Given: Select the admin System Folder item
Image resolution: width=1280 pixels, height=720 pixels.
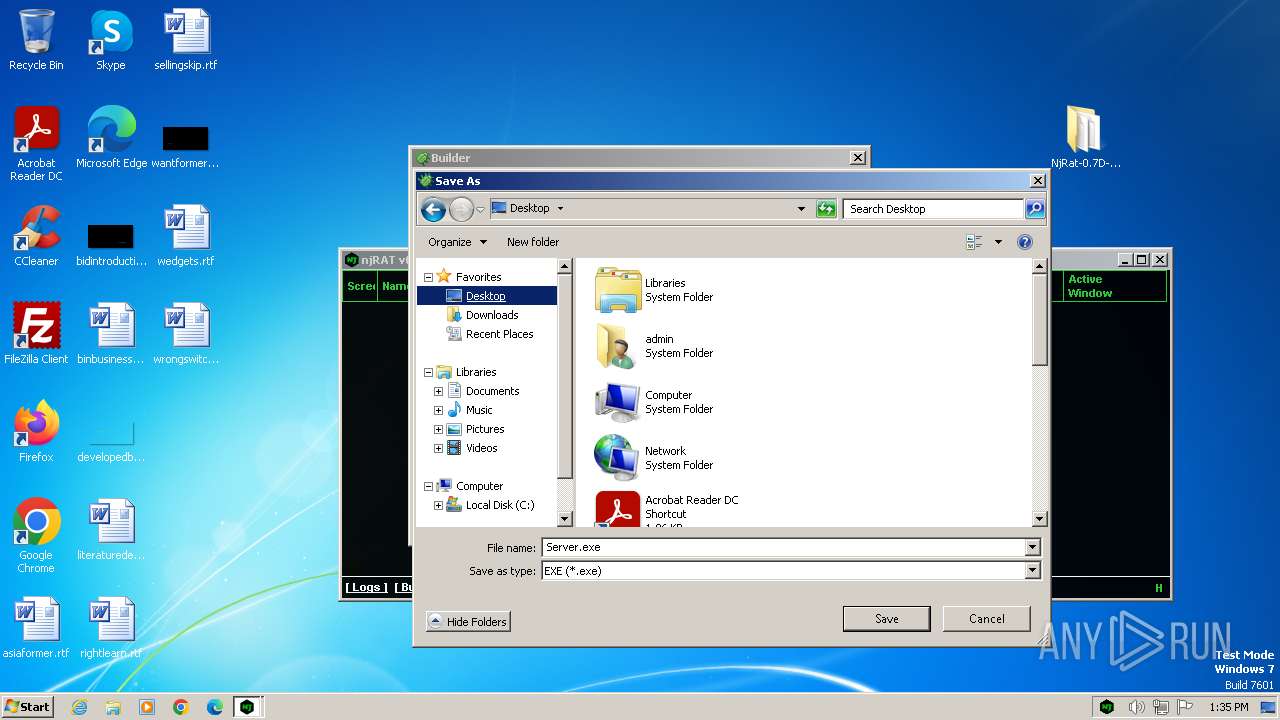Looking at the screenshot, I should pos(655,346).
